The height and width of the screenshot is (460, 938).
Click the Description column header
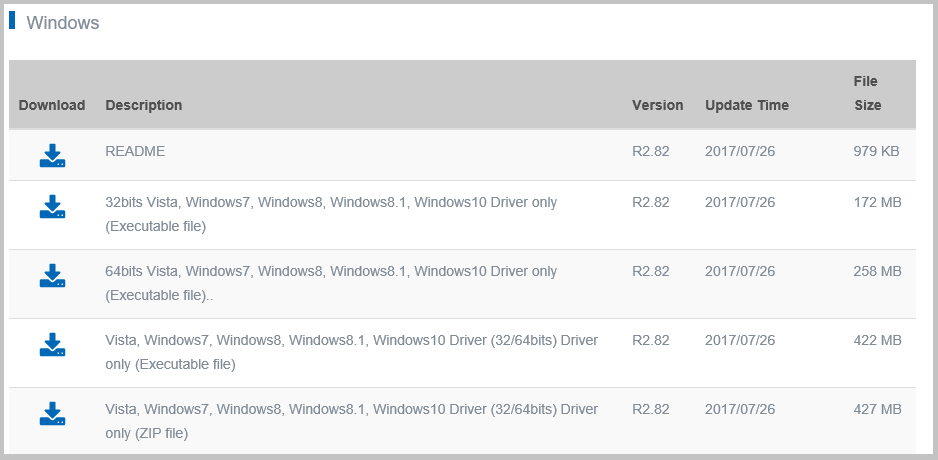point(144,105)
